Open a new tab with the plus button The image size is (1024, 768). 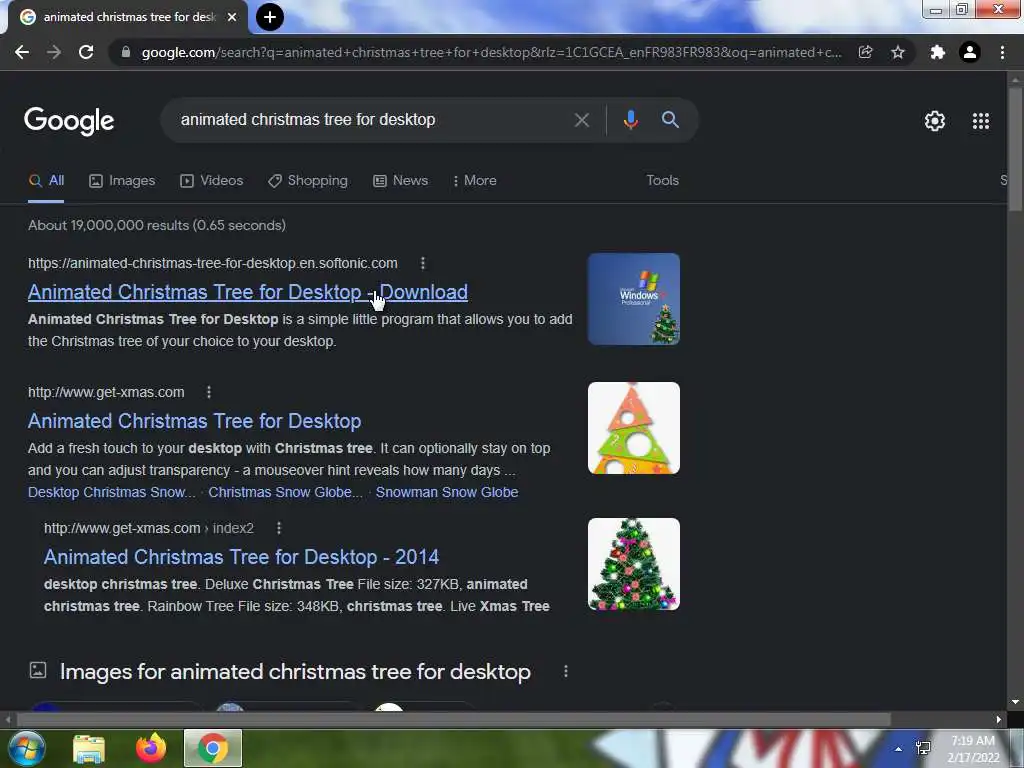(x=270, y=17)
